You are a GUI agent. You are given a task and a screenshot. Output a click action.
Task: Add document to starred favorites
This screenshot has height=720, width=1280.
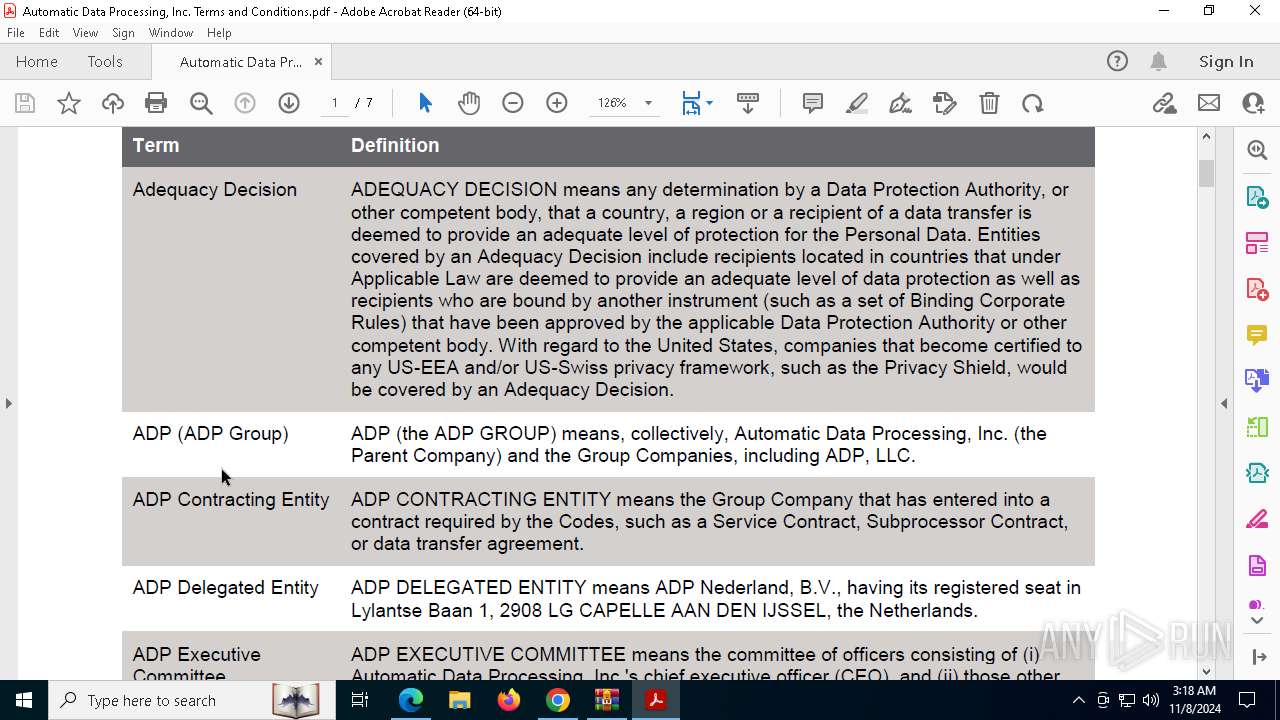(x=69, y=103)
